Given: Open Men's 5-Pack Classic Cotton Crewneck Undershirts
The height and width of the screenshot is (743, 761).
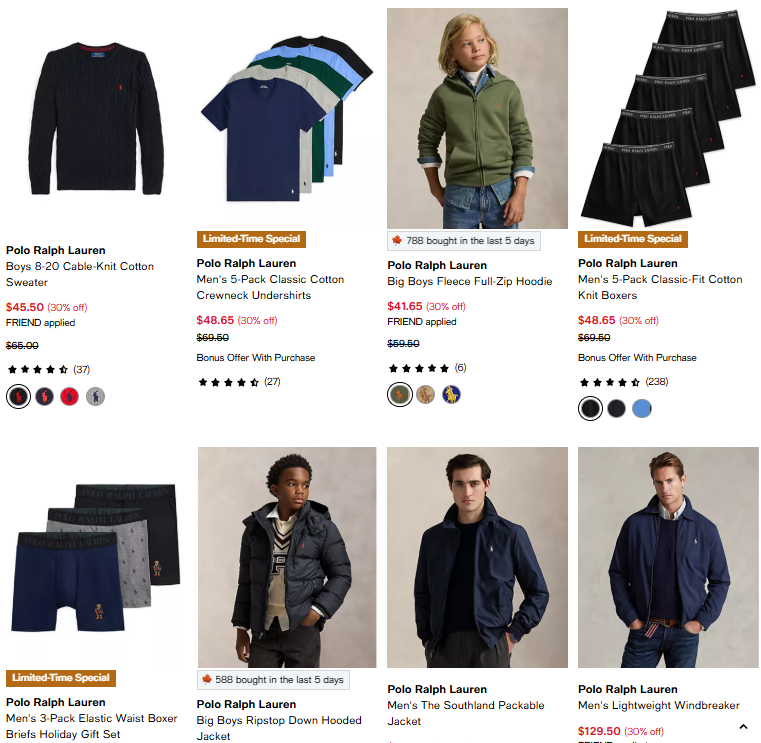Looking at the screenshot, I should pyautogui.click(x=270, y=287).
